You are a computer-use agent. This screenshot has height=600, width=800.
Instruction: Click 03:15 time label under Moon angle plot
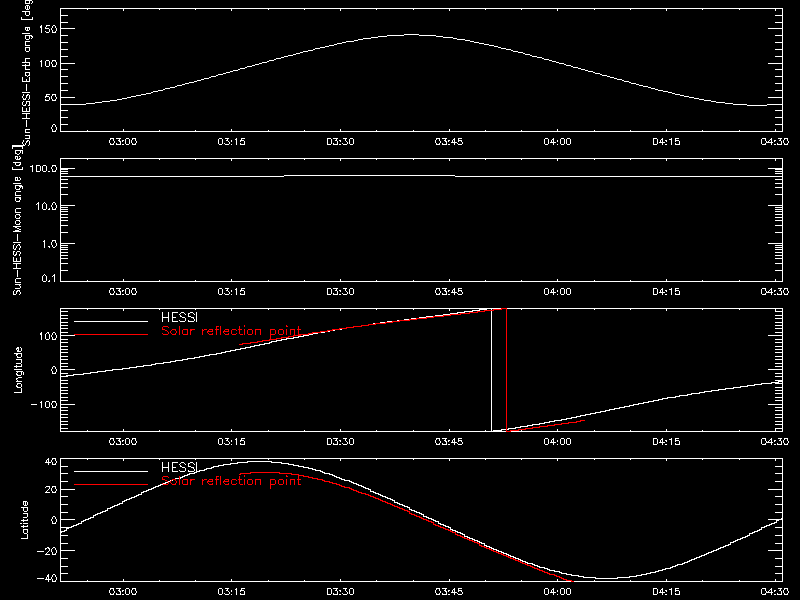pyautogui.click(x=232, y=291)
